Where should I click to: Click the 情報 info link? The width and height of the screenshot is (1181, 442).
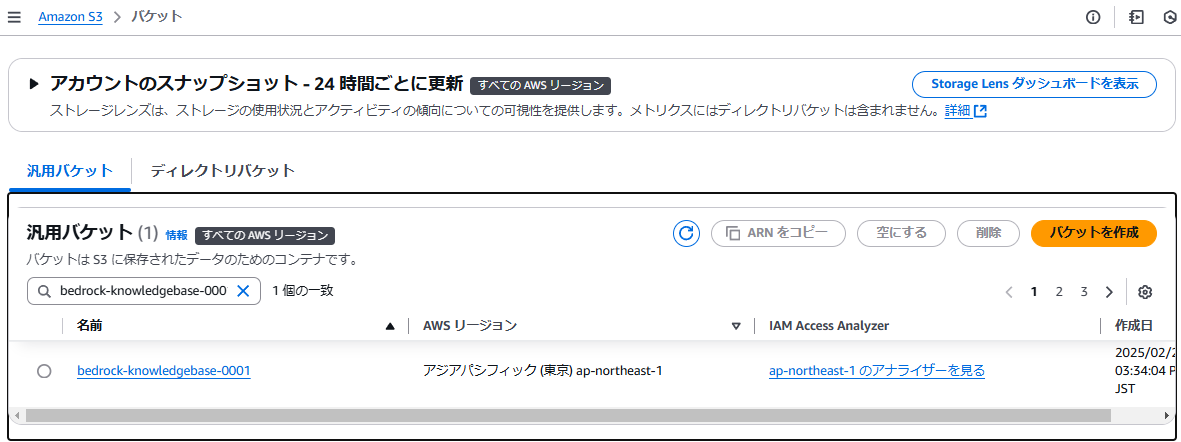(x=177, y=235)
